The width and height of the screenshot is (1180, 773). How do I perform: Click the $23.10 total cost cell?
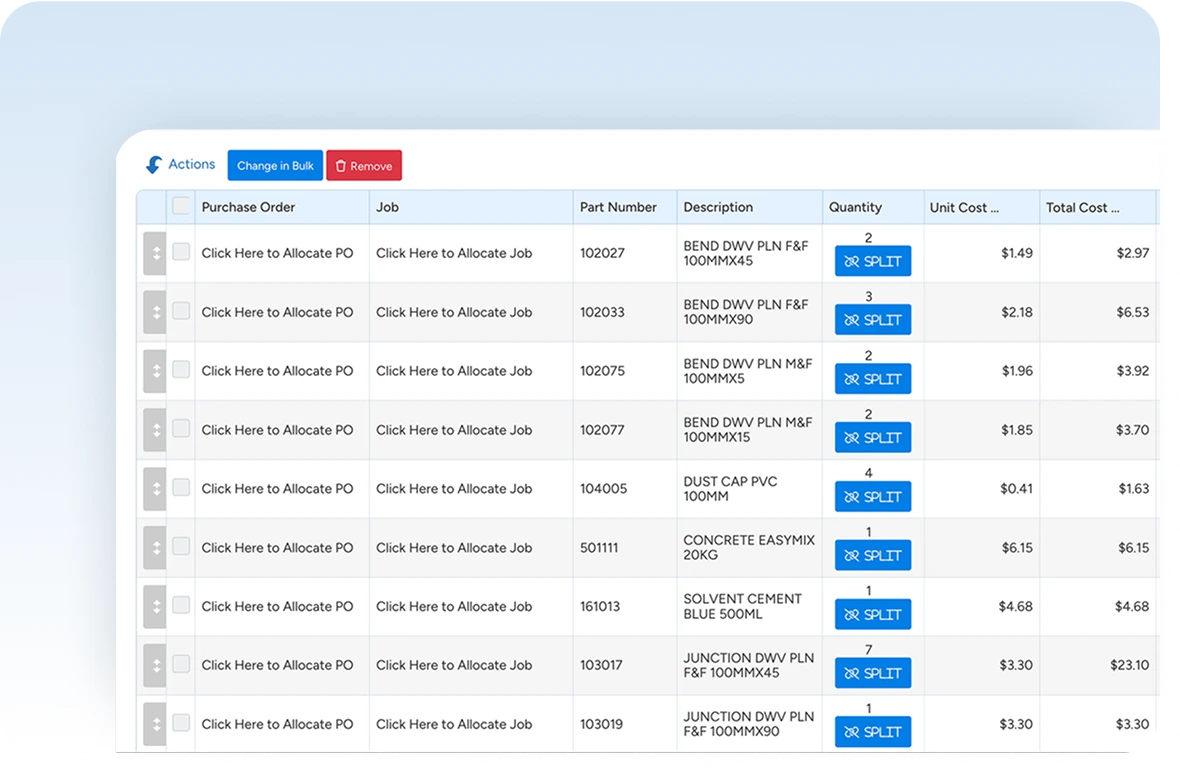point(1129,665)
